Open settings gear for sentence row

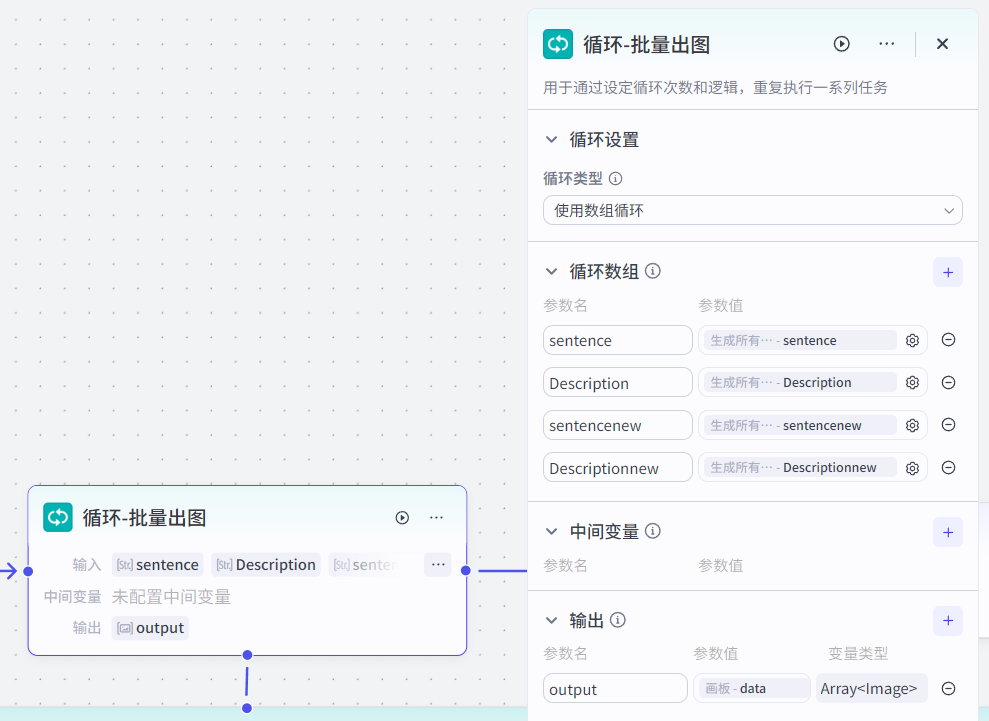912,341
